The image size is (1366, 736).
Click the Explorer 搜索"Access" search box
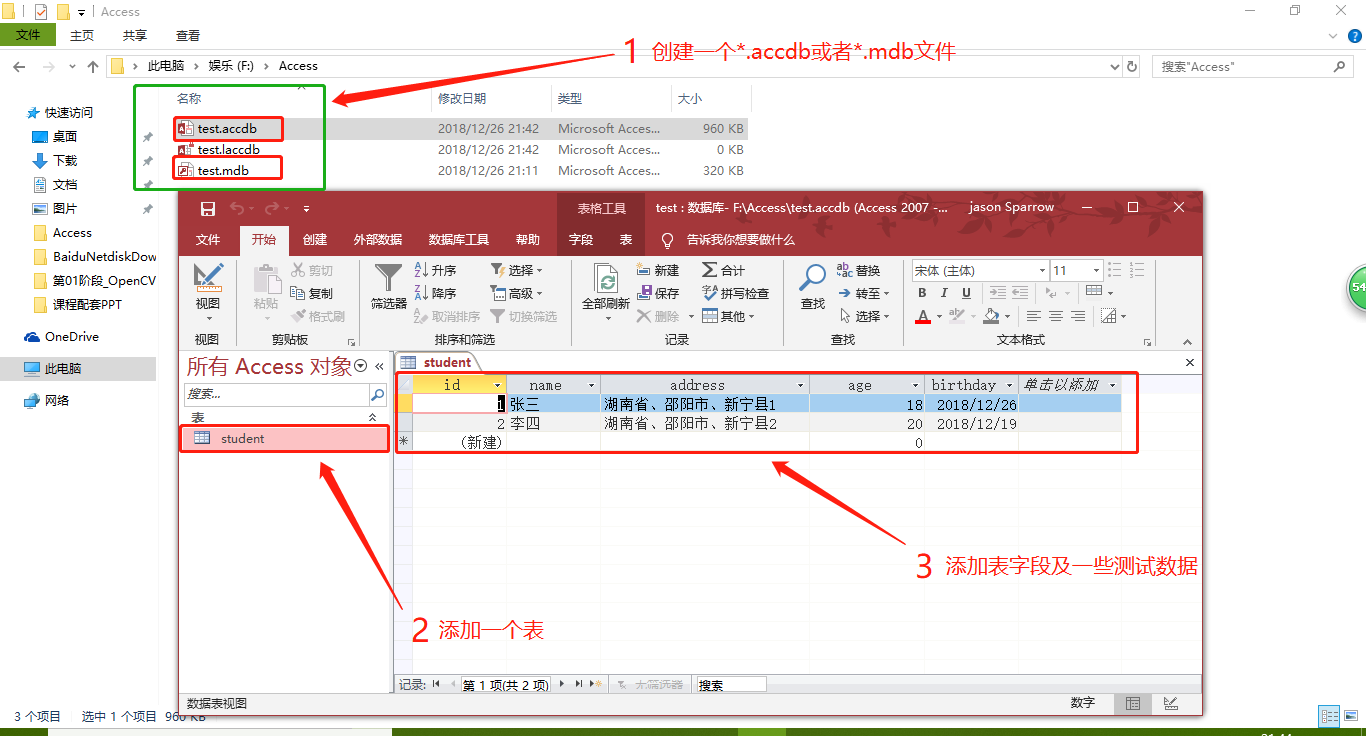1250,66
